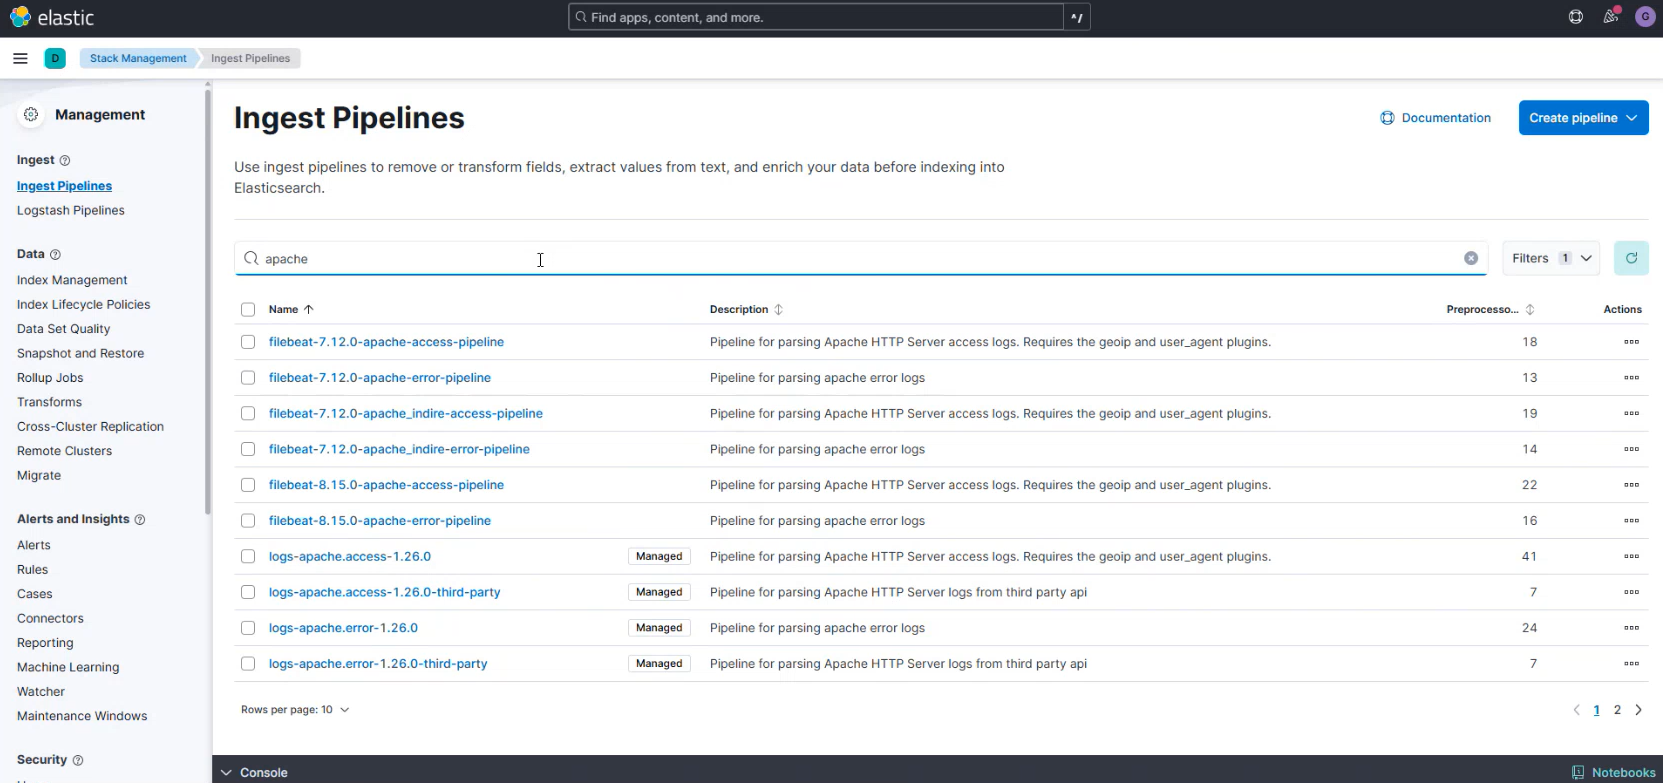Click Stack Management breadcrumb
Image resolution: width=1663 pixels, height=783 pixels.
click(138, 58)
